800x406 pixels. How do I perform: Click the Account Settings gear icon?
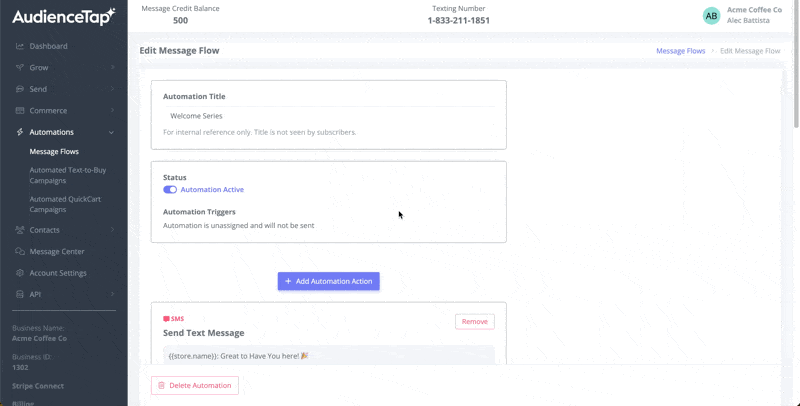20,273
